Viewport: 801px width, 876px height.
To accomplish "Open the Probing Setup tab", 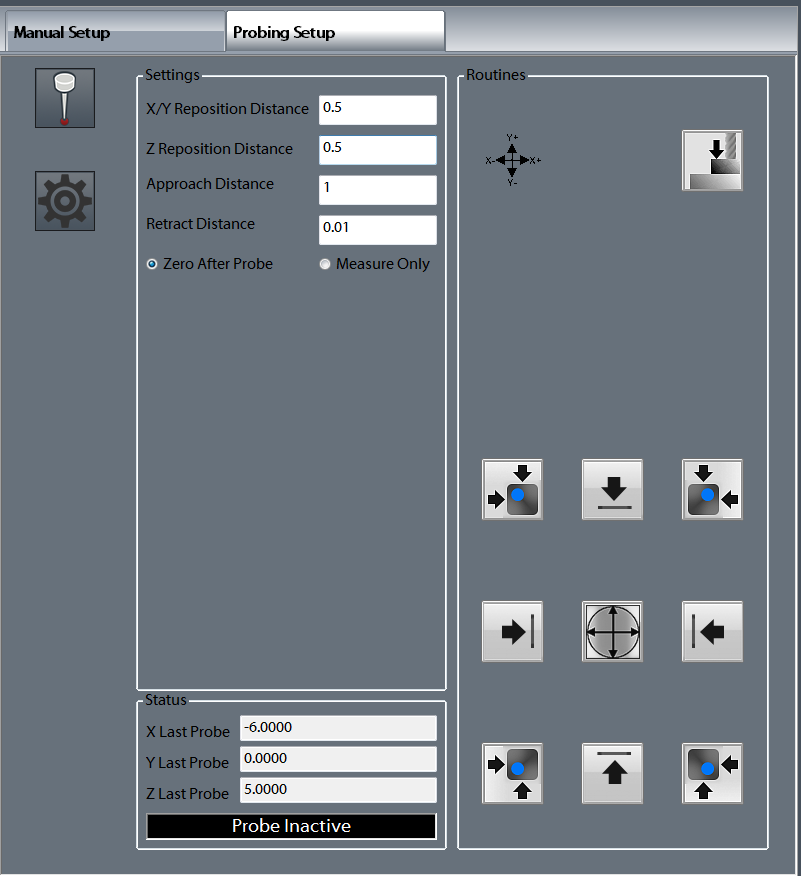I will pyautogui.click(x=334, y=31).
